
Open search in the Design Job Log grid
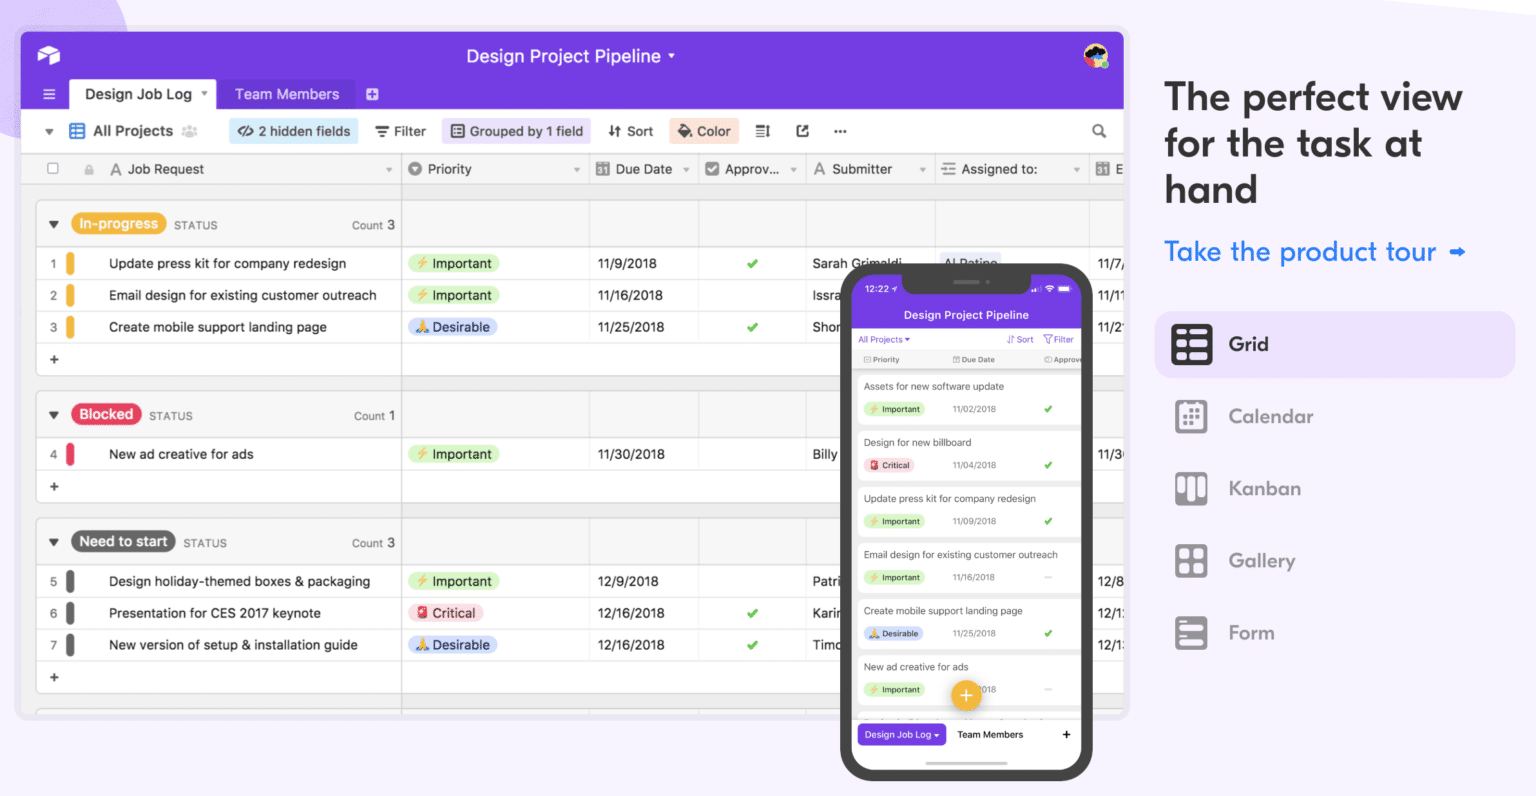(x=1098, y=131)
